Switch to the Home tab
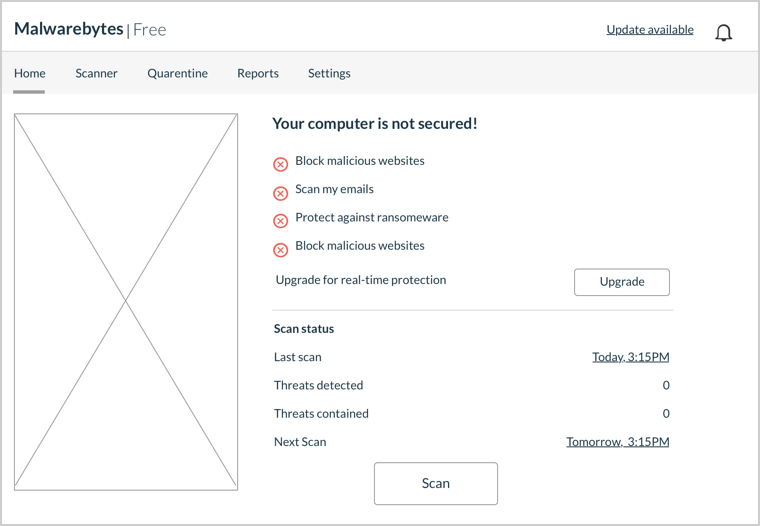This screenshot has height=526, width=760. point(30,73)
